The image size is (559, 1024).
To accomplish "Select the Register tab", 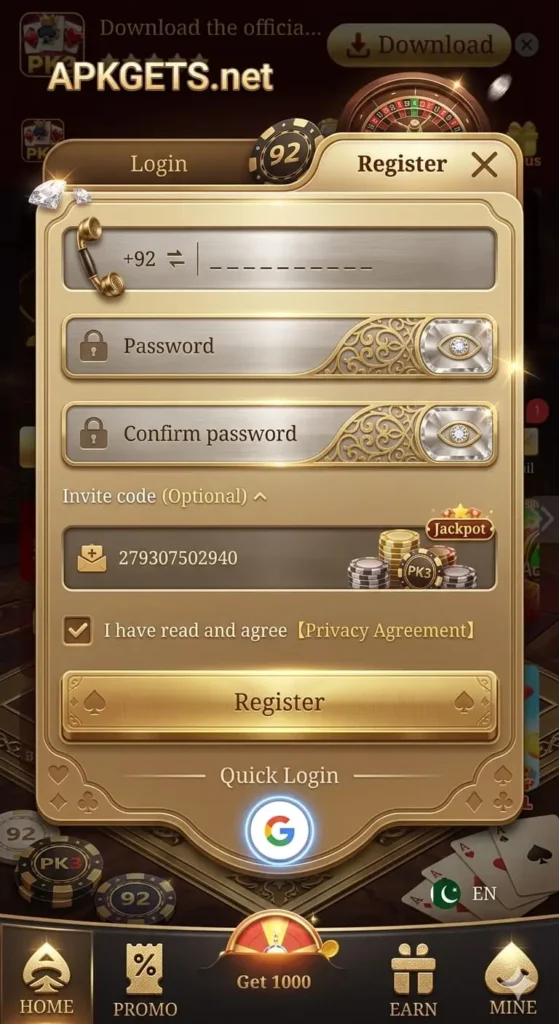I will 402,164.
